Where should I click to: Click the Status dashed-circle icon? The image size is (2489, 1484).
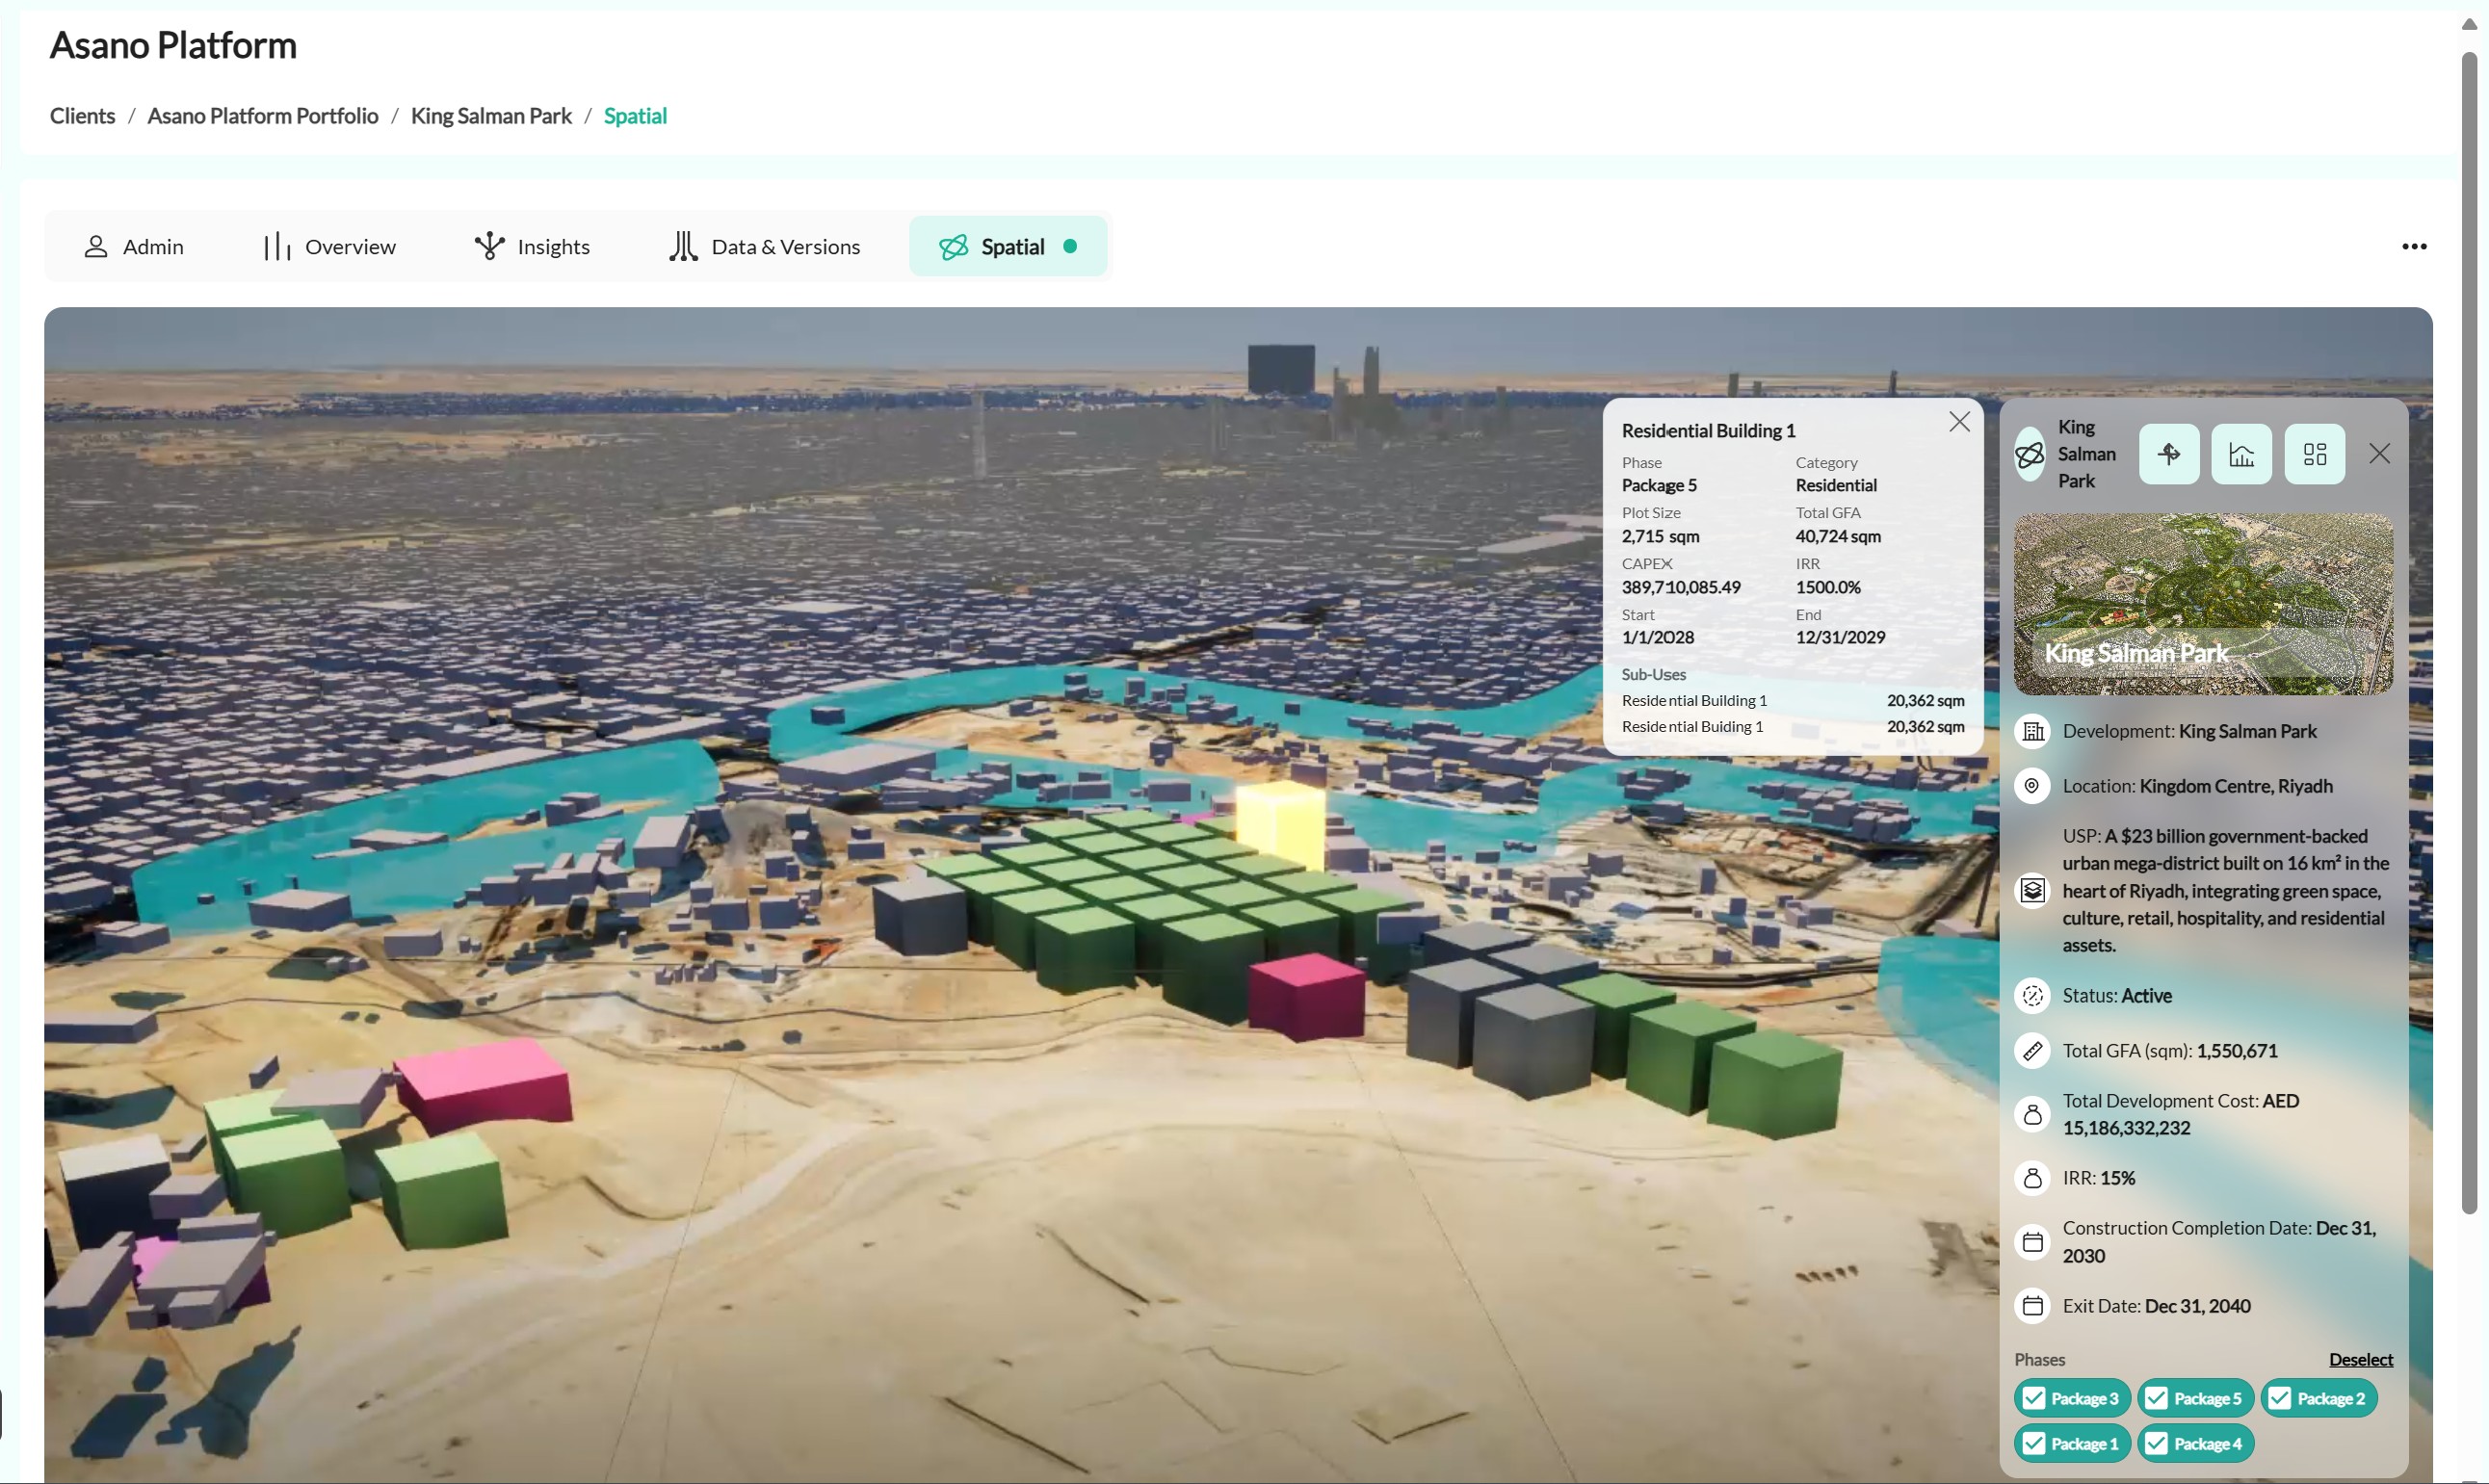click(2032, 996)
